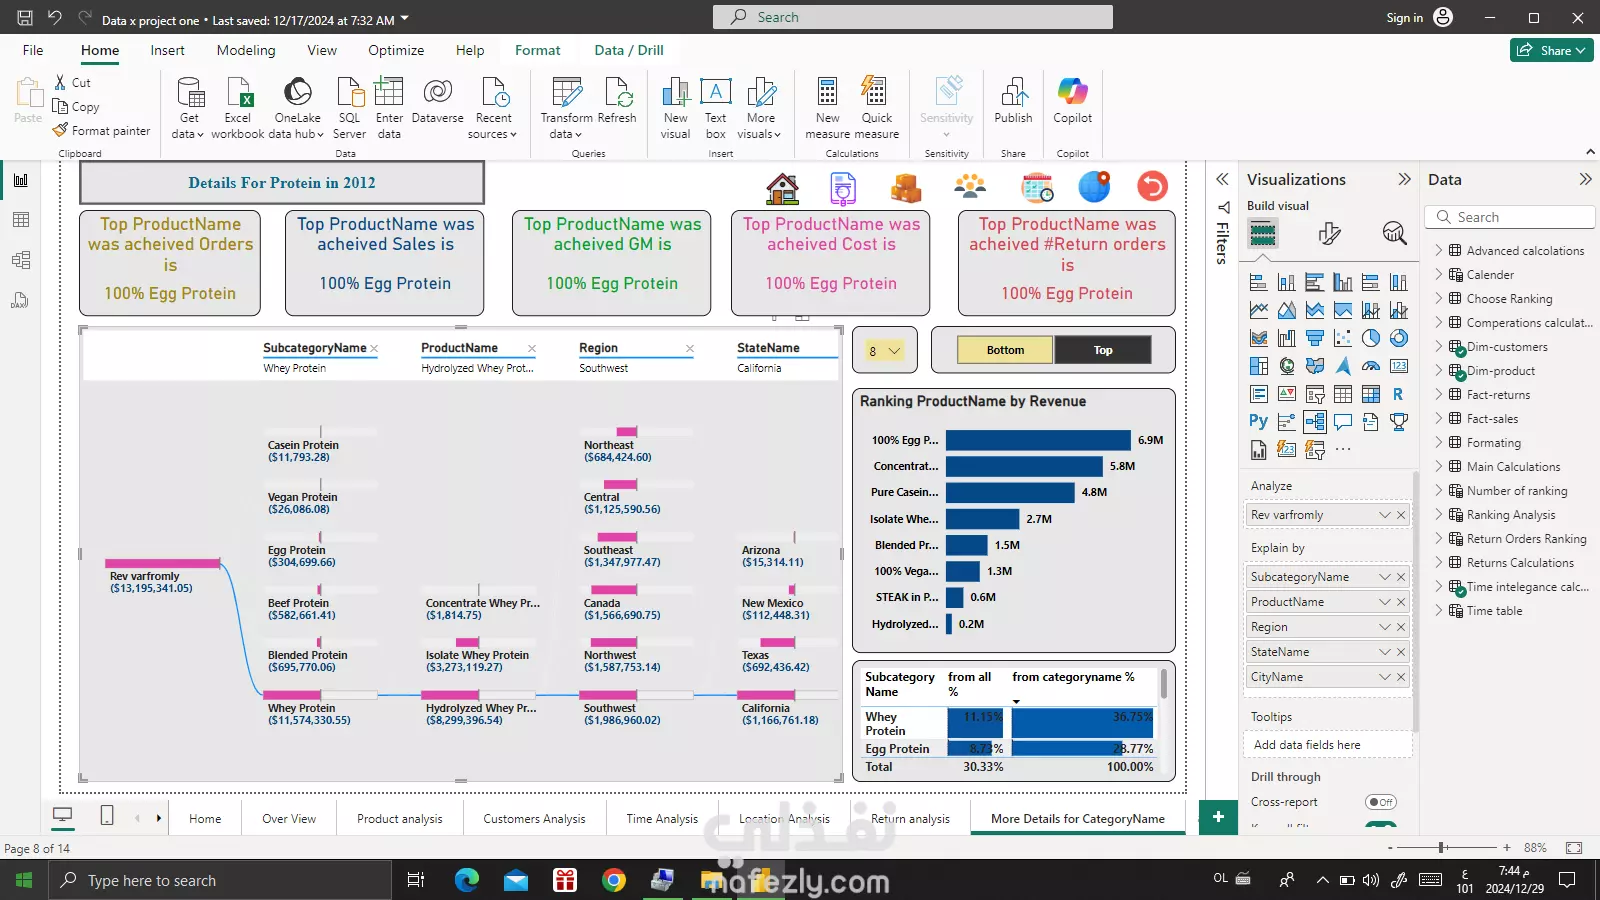Click the zoom slider handle
1600x900 pixels.
point(1442,848)
